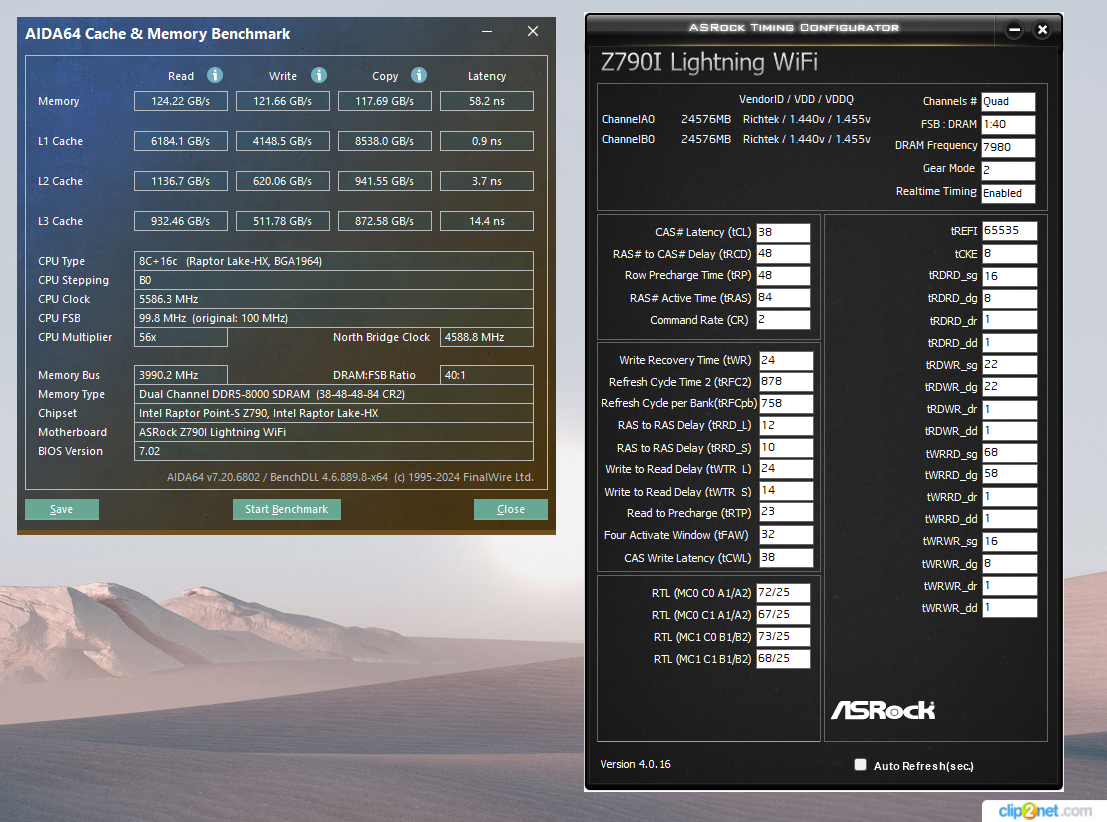This screenshot has width=1107, height=822.
Task: Click the Save button in AIDA64
Action: 61,509
